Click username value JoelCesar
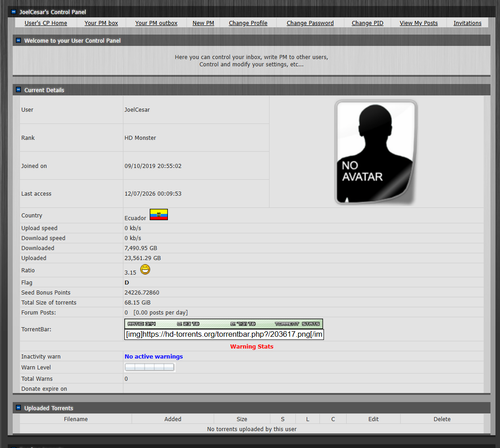Viewport: 500px width, 448px height. (137, 110)
